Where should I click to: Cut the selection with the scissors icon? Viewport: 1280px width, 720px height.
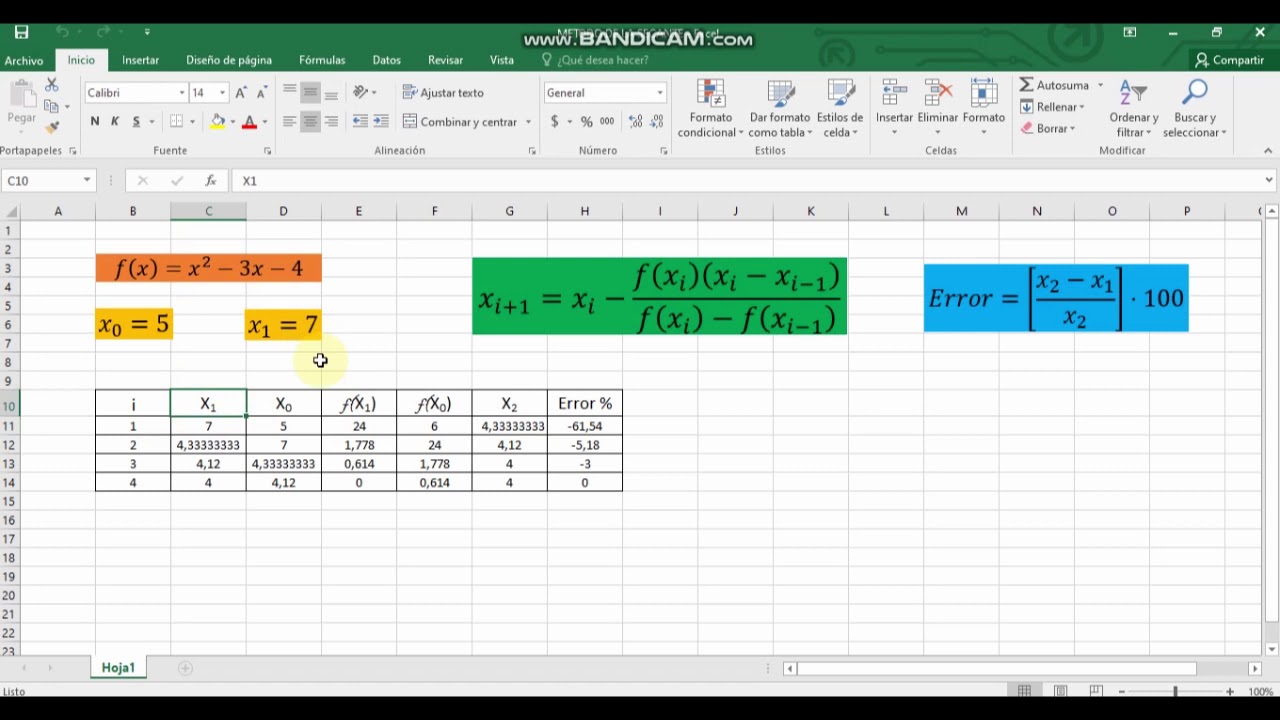51,87
